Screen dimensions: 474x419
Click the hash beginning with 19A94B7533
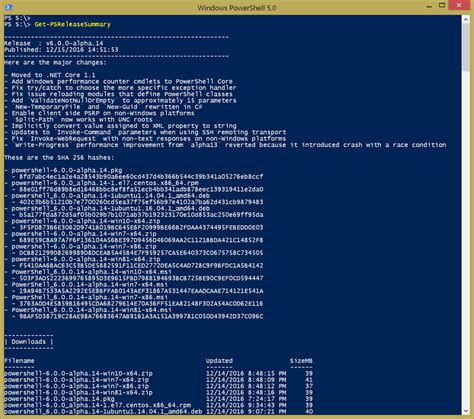click(141, 291)
